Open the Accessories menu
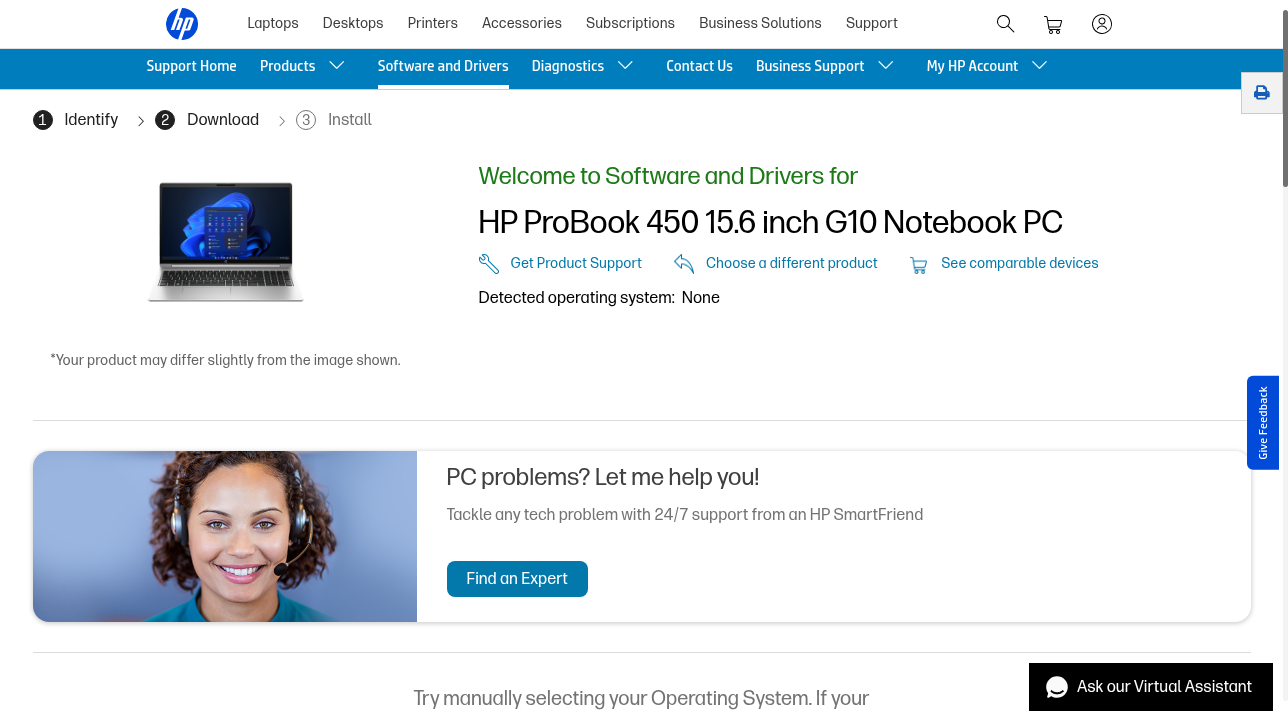 522,23
